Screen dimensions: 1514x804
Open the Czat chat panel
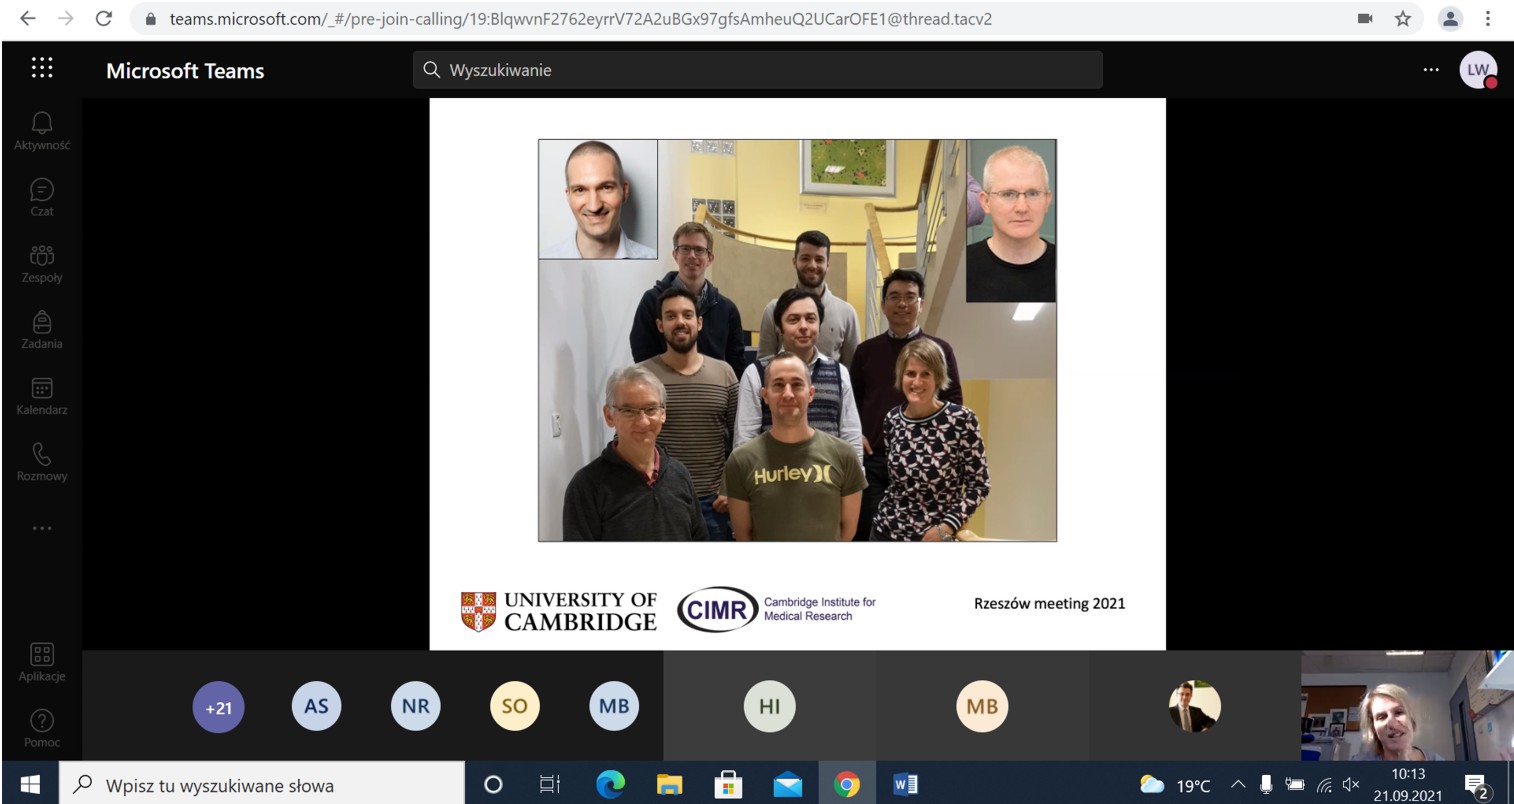41,196
